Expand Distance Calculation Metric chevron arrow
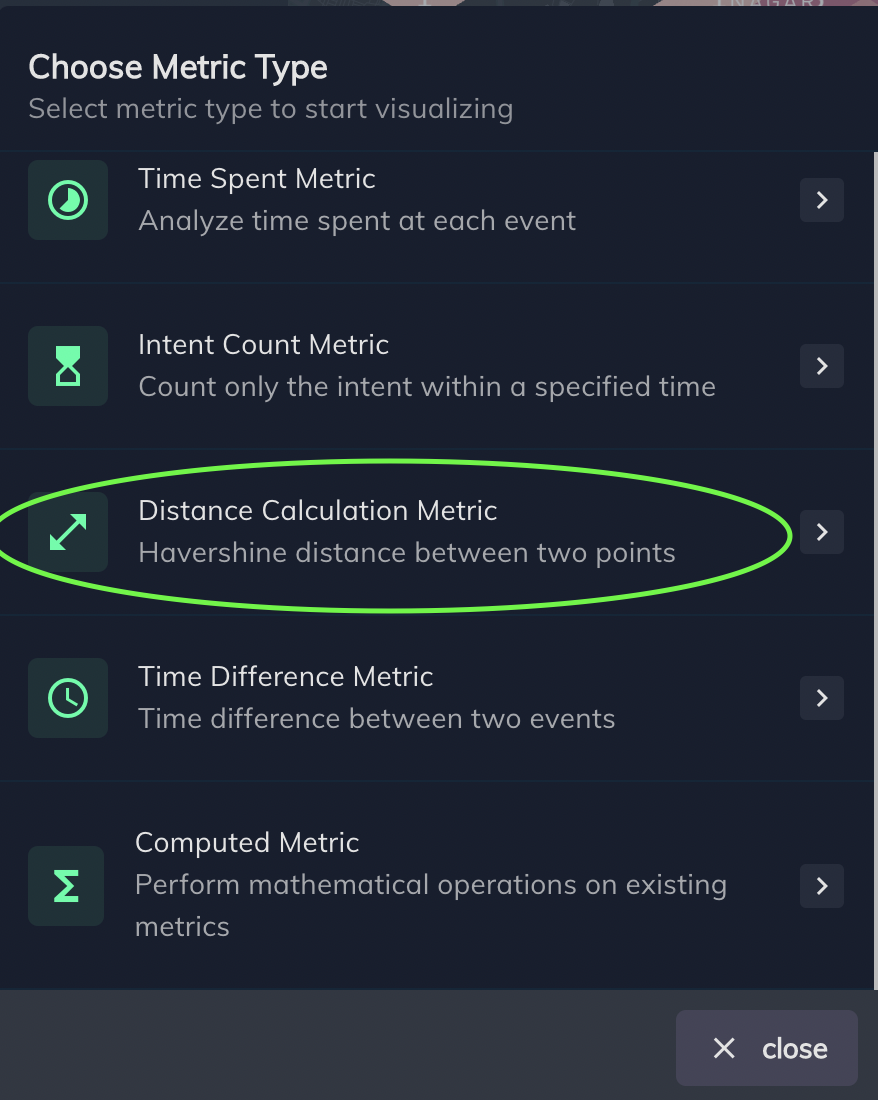Image resolution: width=878 pixels, height=1100 pixels. tap(822, 532)
